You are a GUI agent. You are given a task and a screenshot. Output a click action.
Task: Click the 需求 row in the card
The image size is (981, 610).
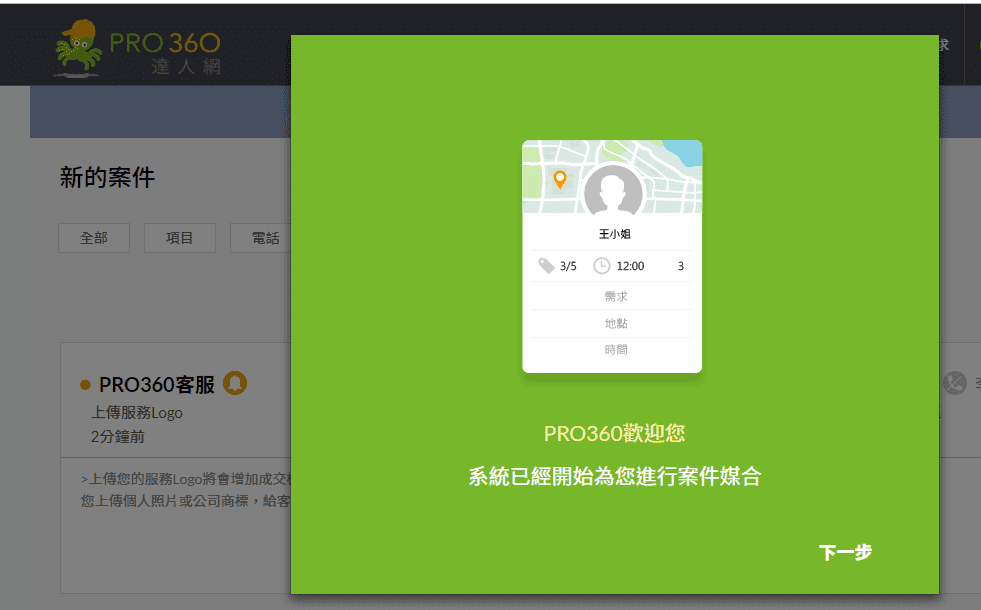[x=612, y=296]
